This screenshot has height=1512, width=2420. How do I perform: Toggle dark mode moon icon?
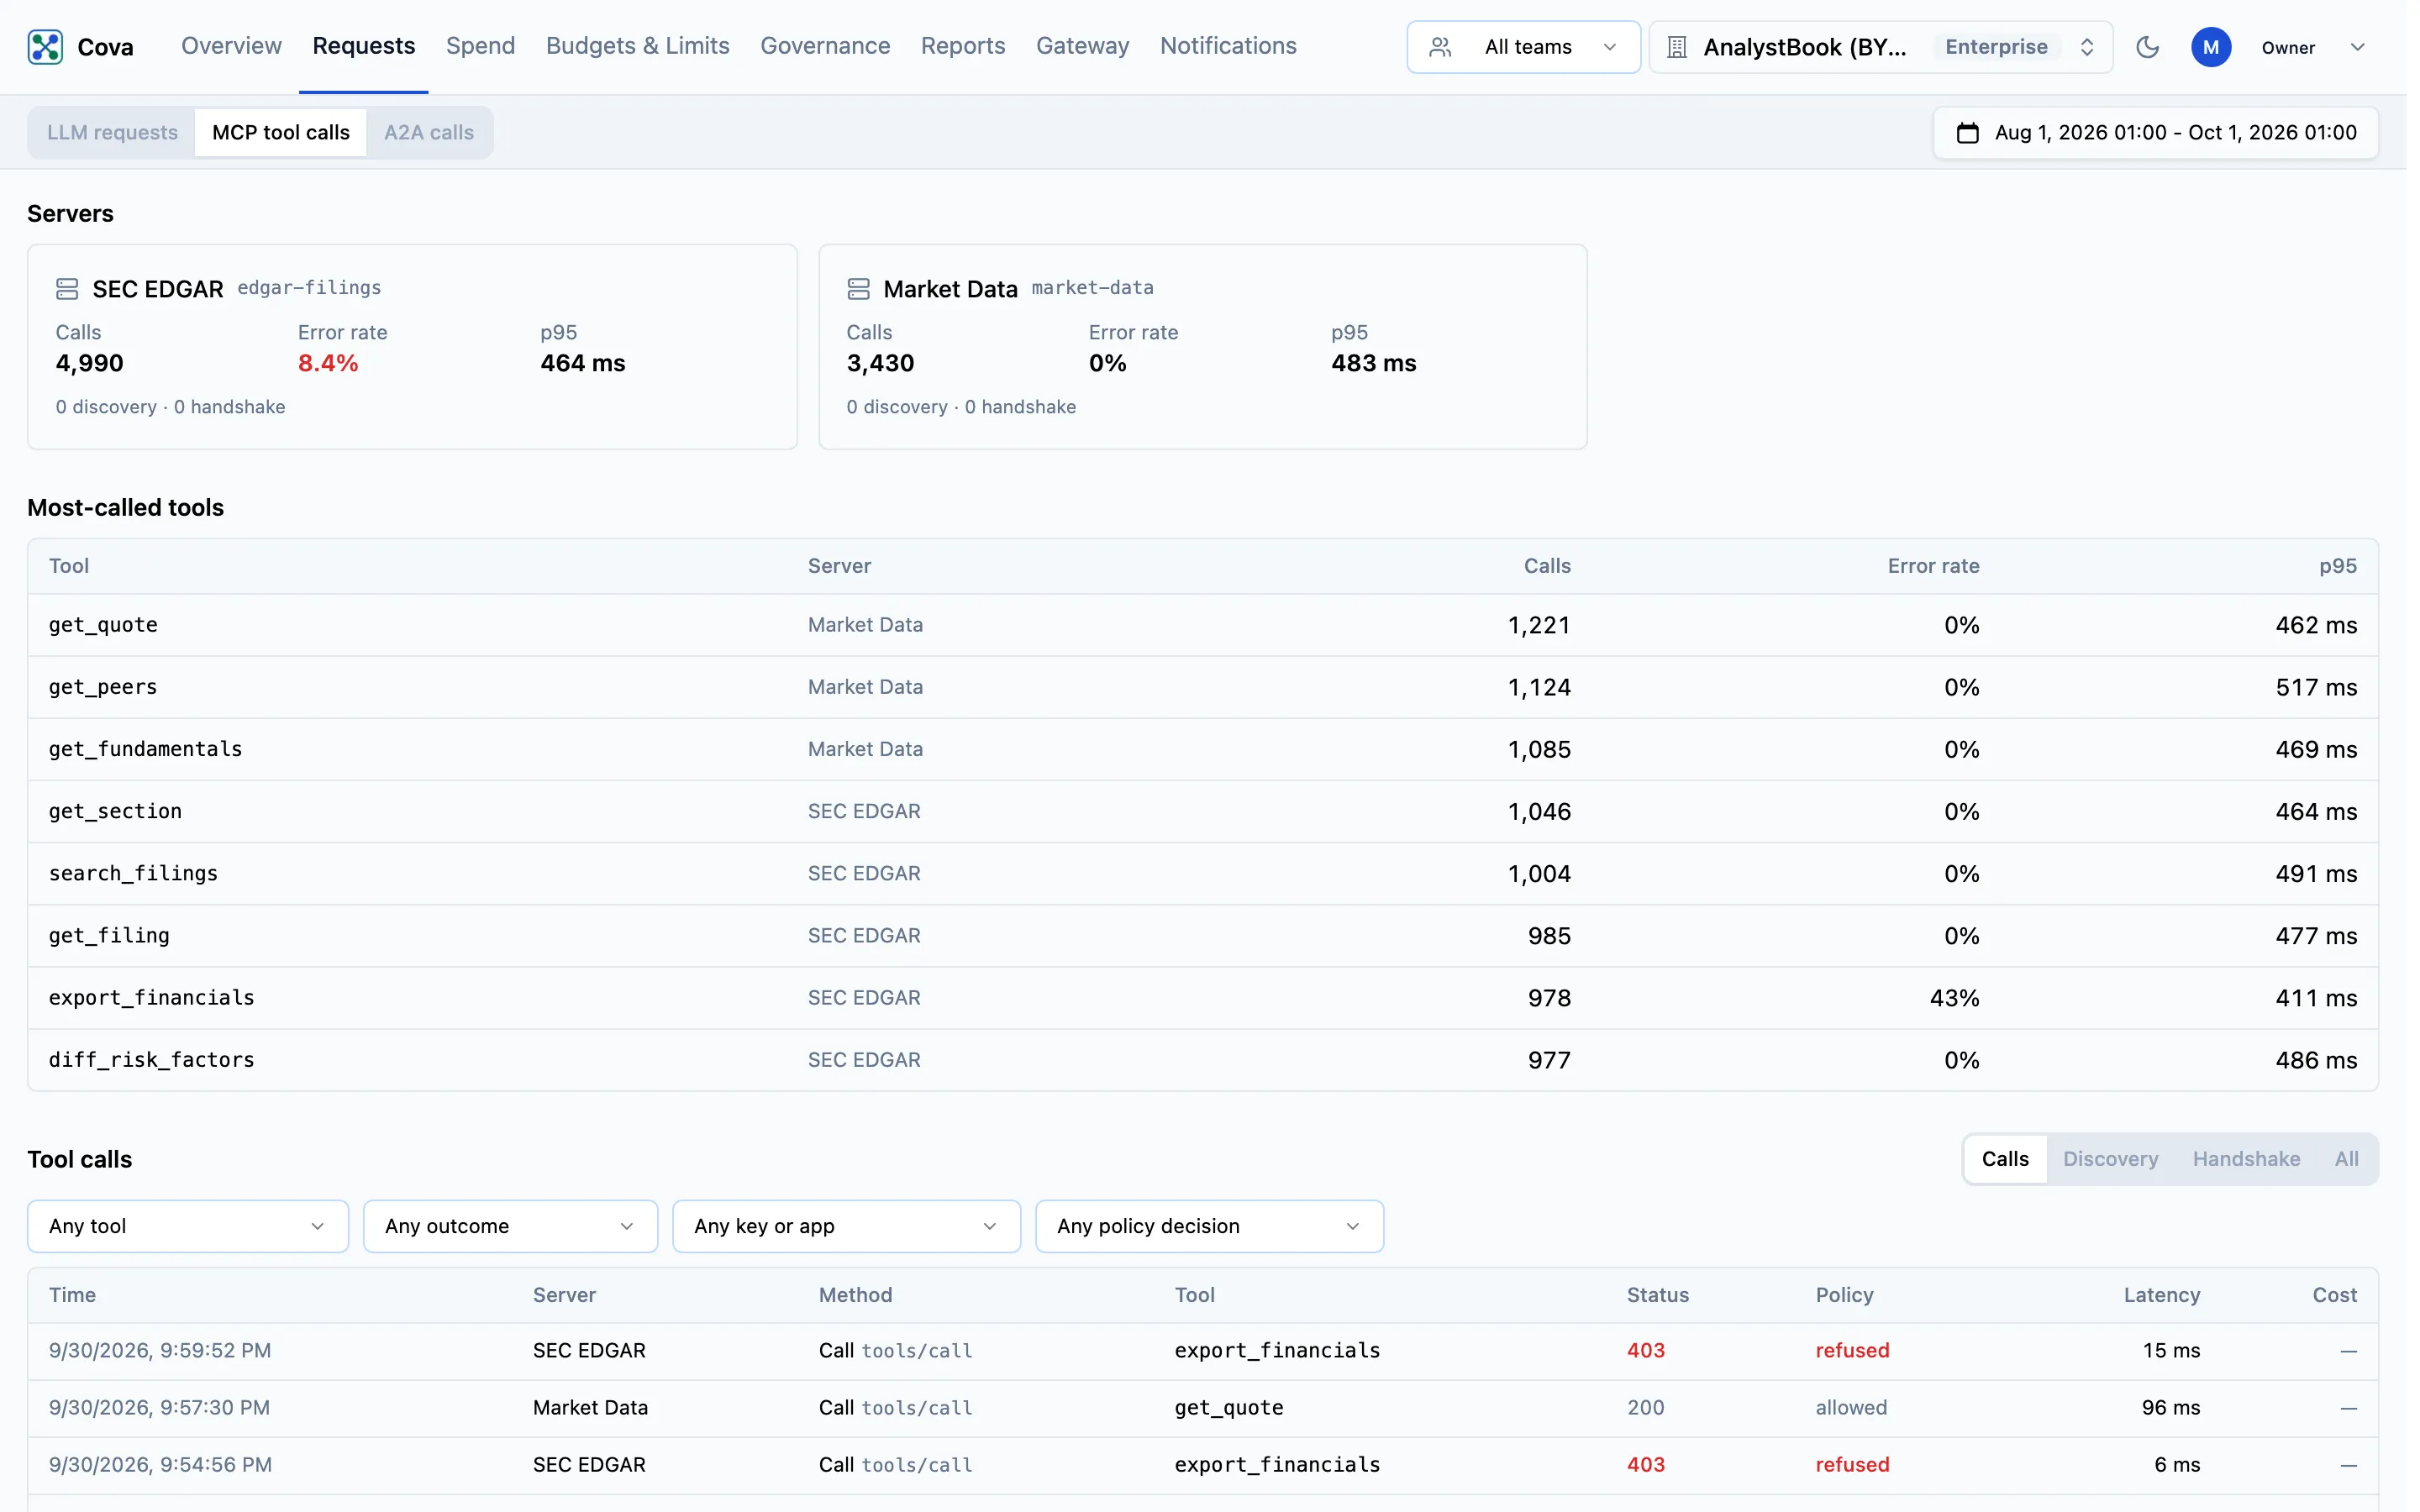2147,47
